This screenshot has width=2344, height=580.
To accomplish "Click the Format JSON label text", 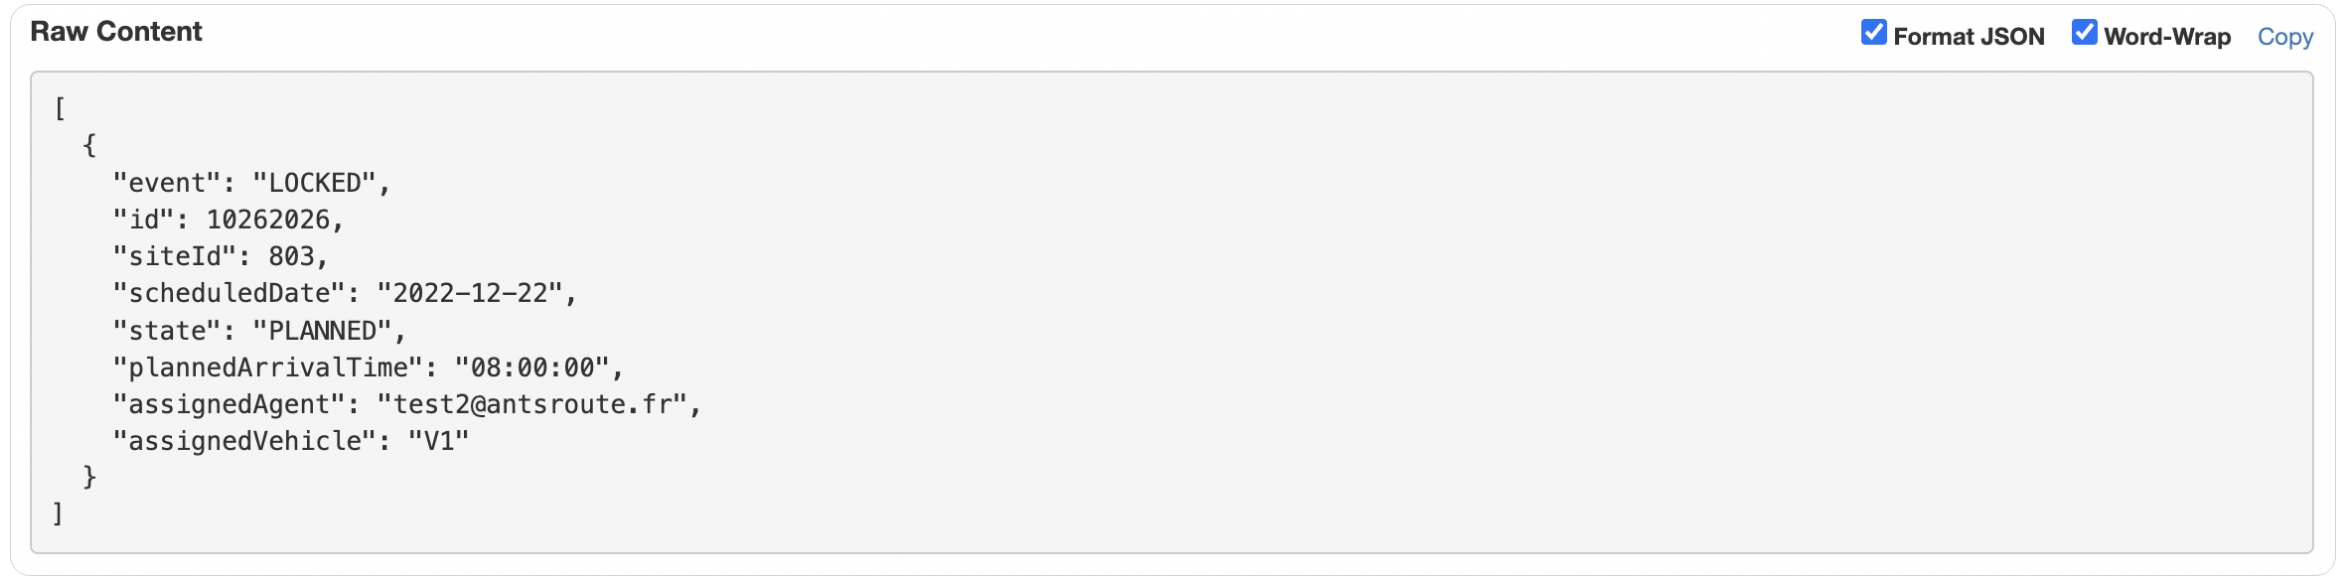I will 1968,36.
